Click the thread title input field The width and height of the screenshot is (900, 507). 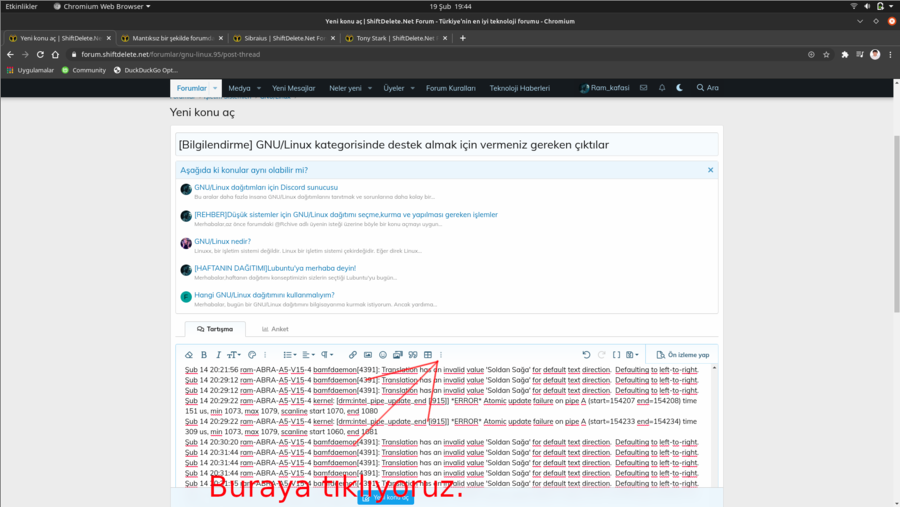447,145
